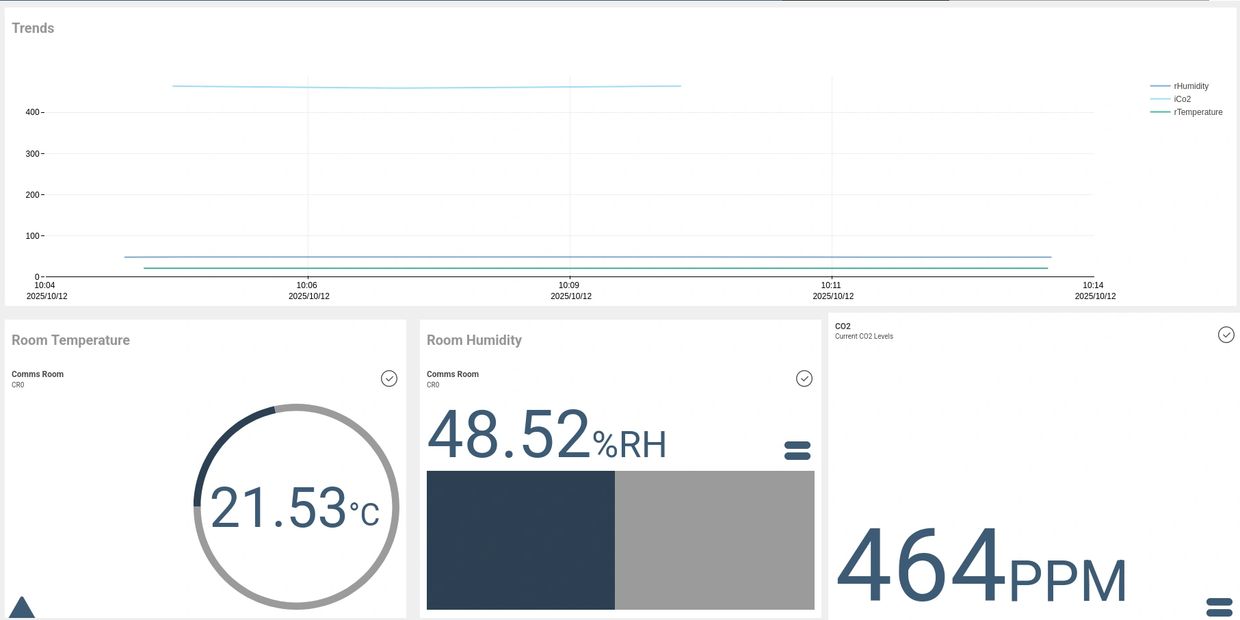Click the dark filled portion of humidity bar
This screenshot has width=1240, height=620.
520,540
